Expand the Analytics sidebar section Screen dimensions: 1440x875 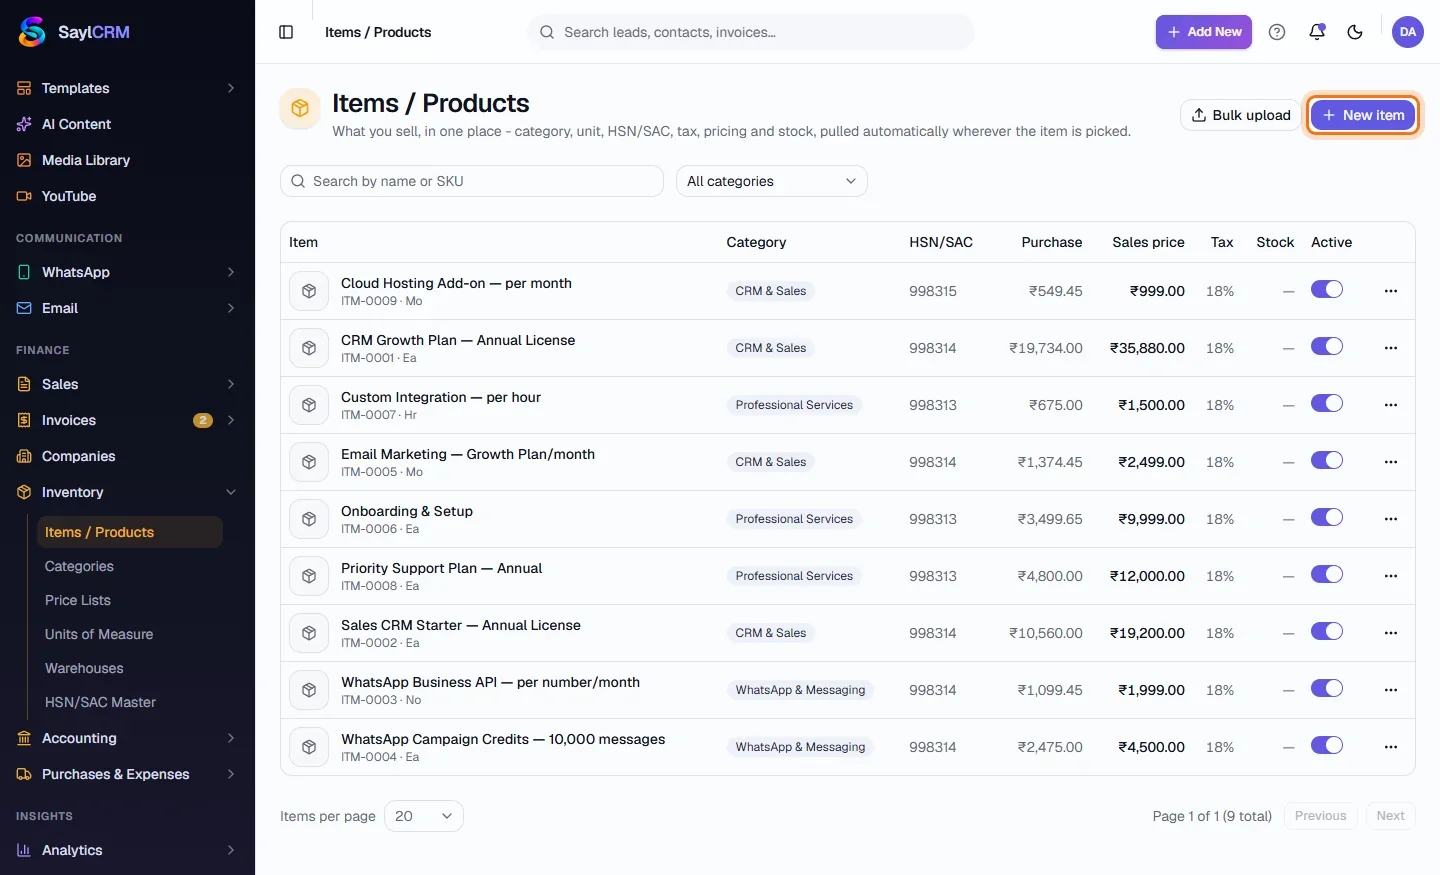point(127,850)
